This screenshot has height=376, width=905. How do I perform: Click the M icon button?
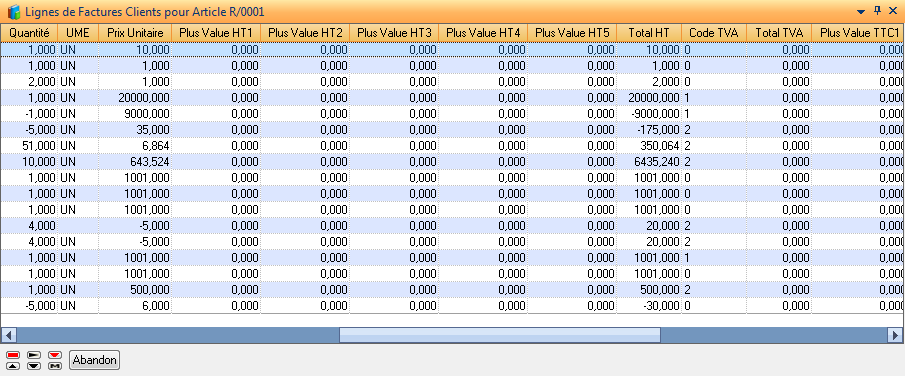(x=55, y=366)
